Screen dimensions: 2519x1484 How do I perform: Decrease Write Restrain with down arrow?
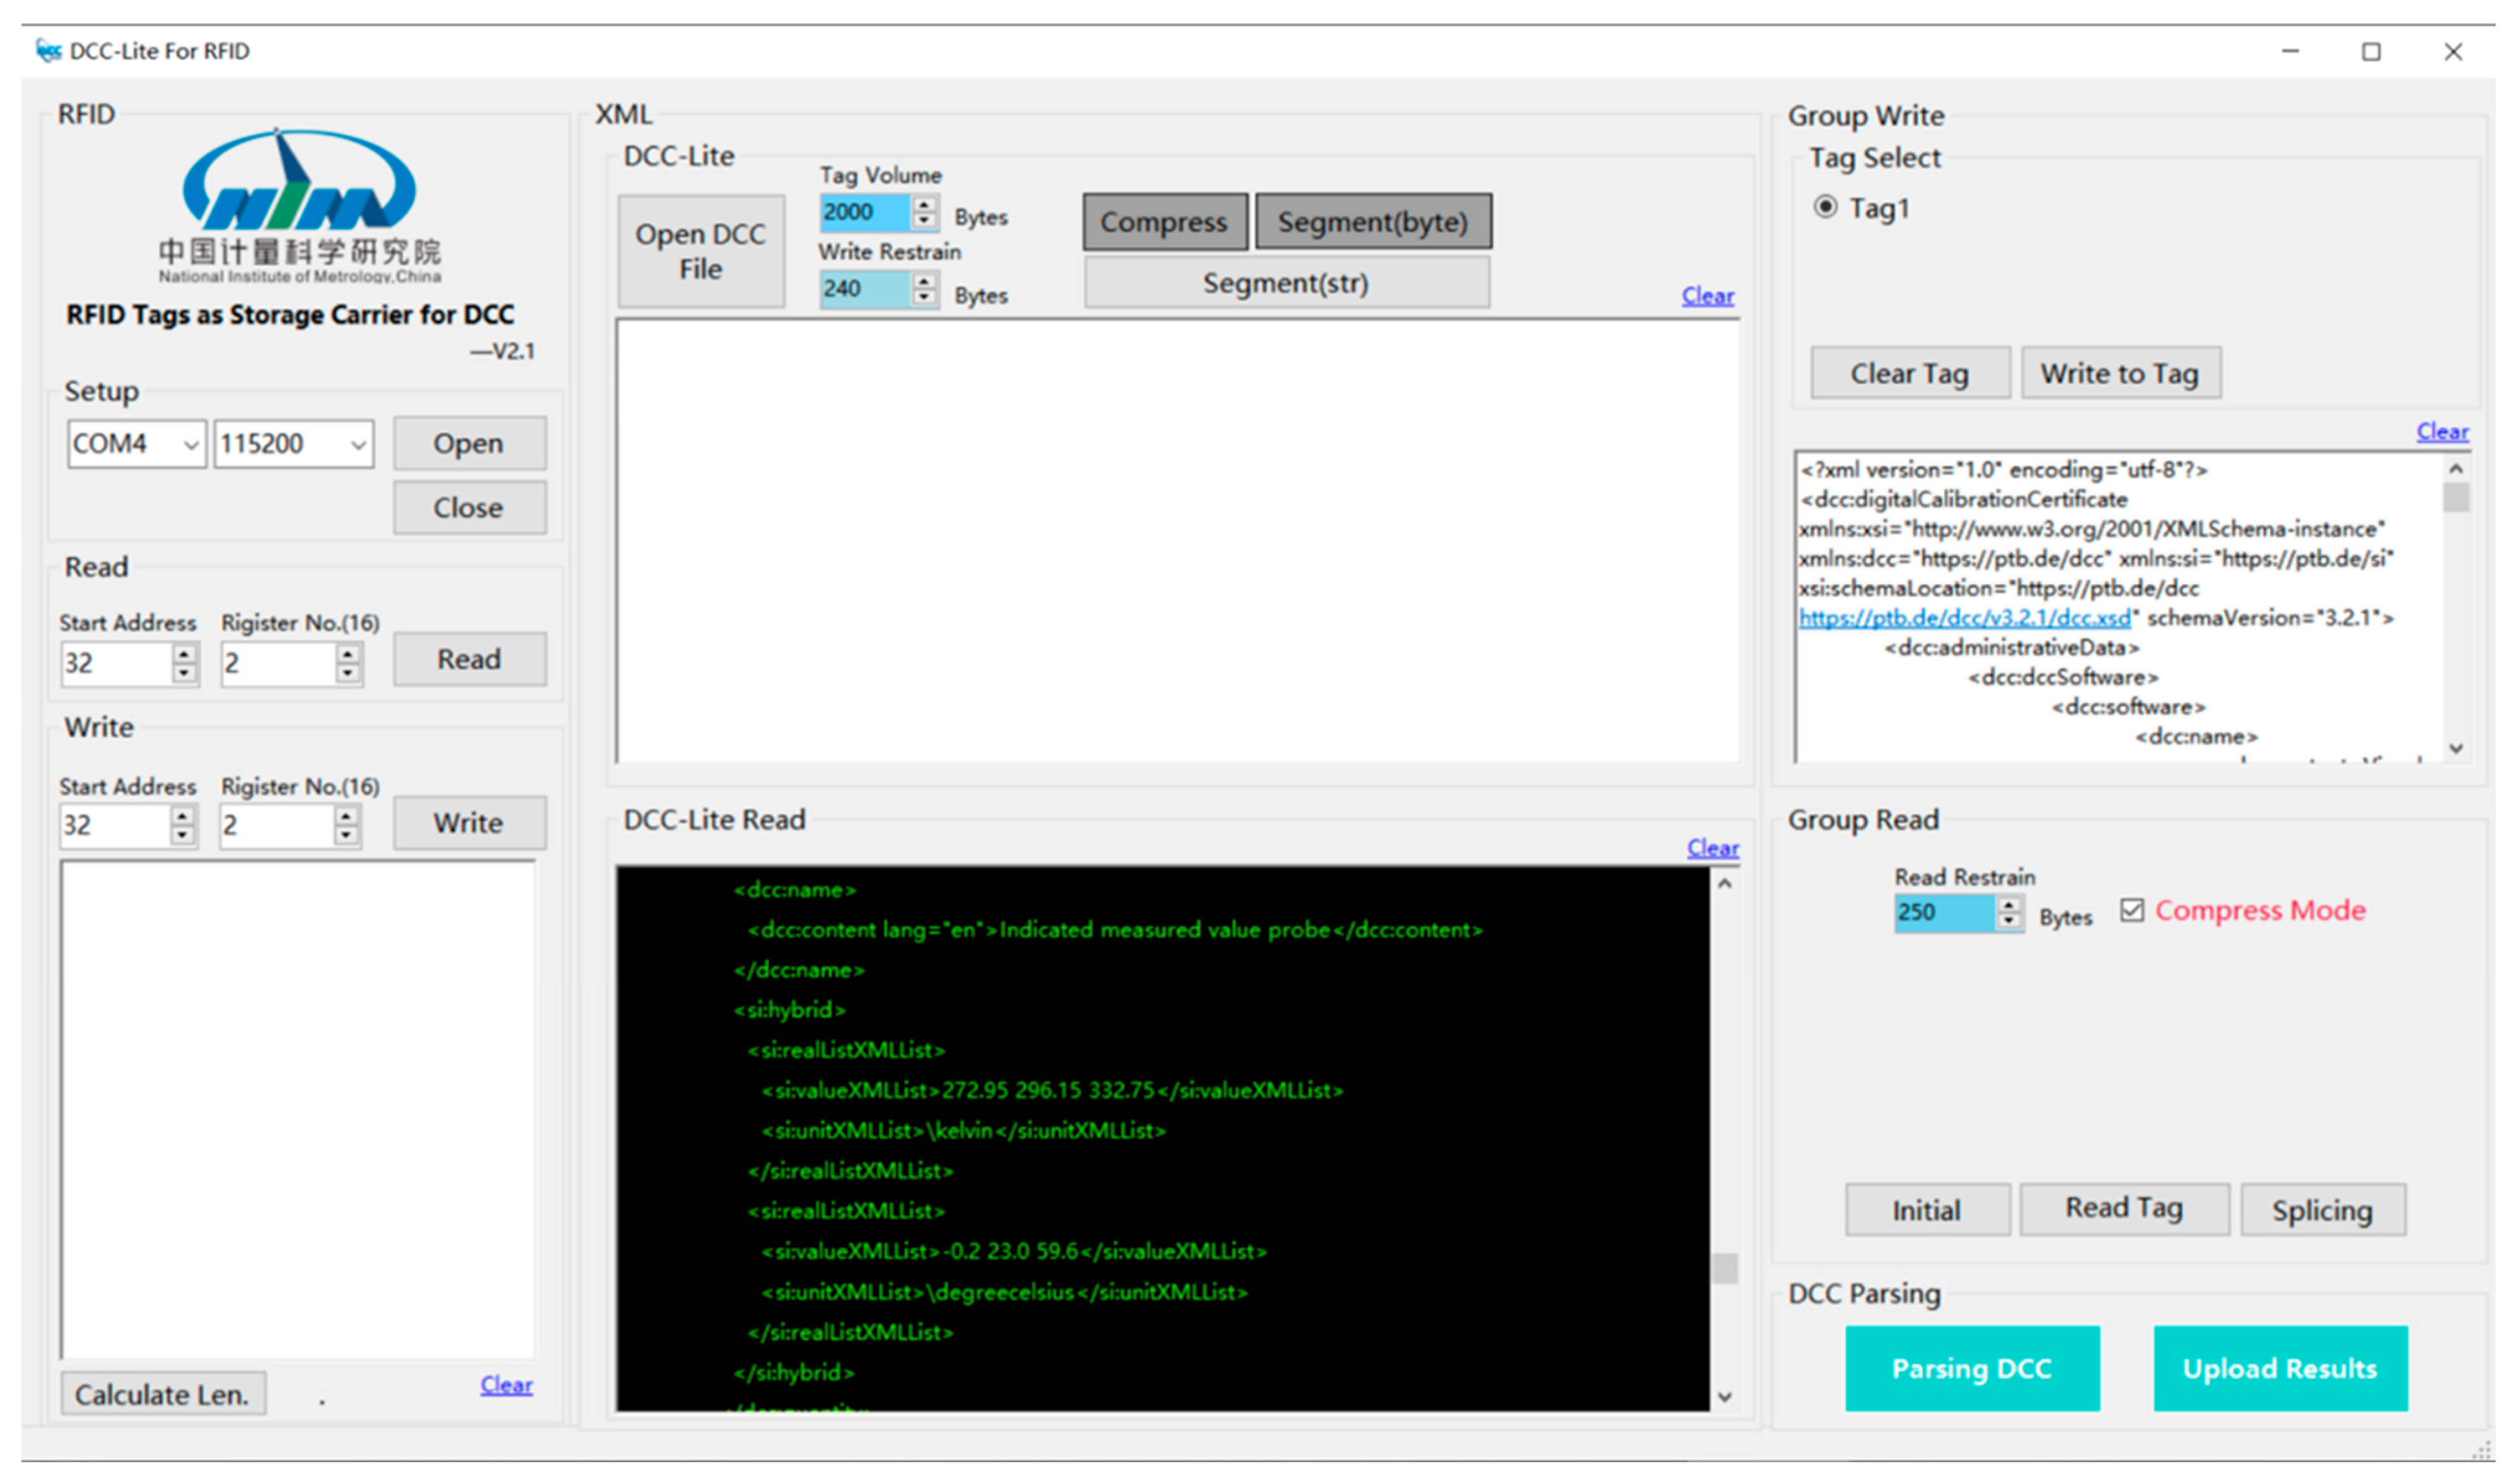click(x=924, y=297)
